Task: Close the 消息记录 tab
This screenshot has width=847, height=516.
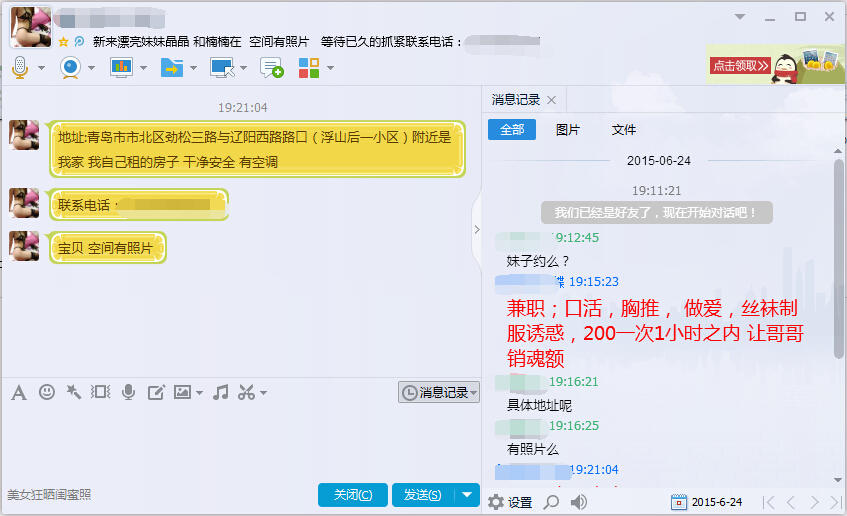Action: 552,100
